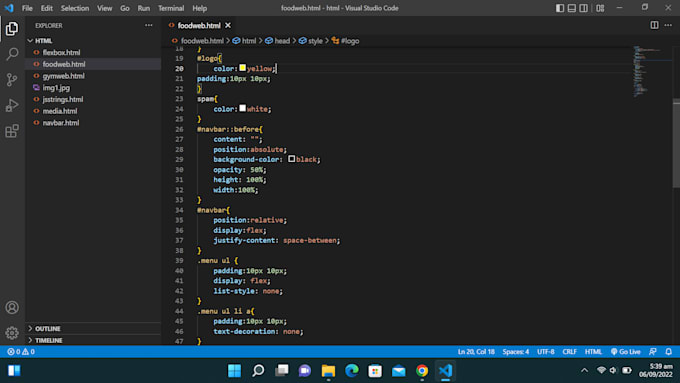Screen dimensions: 680x383
Task: Change encoding via UTF-8 status
Action: click(546, 352)
